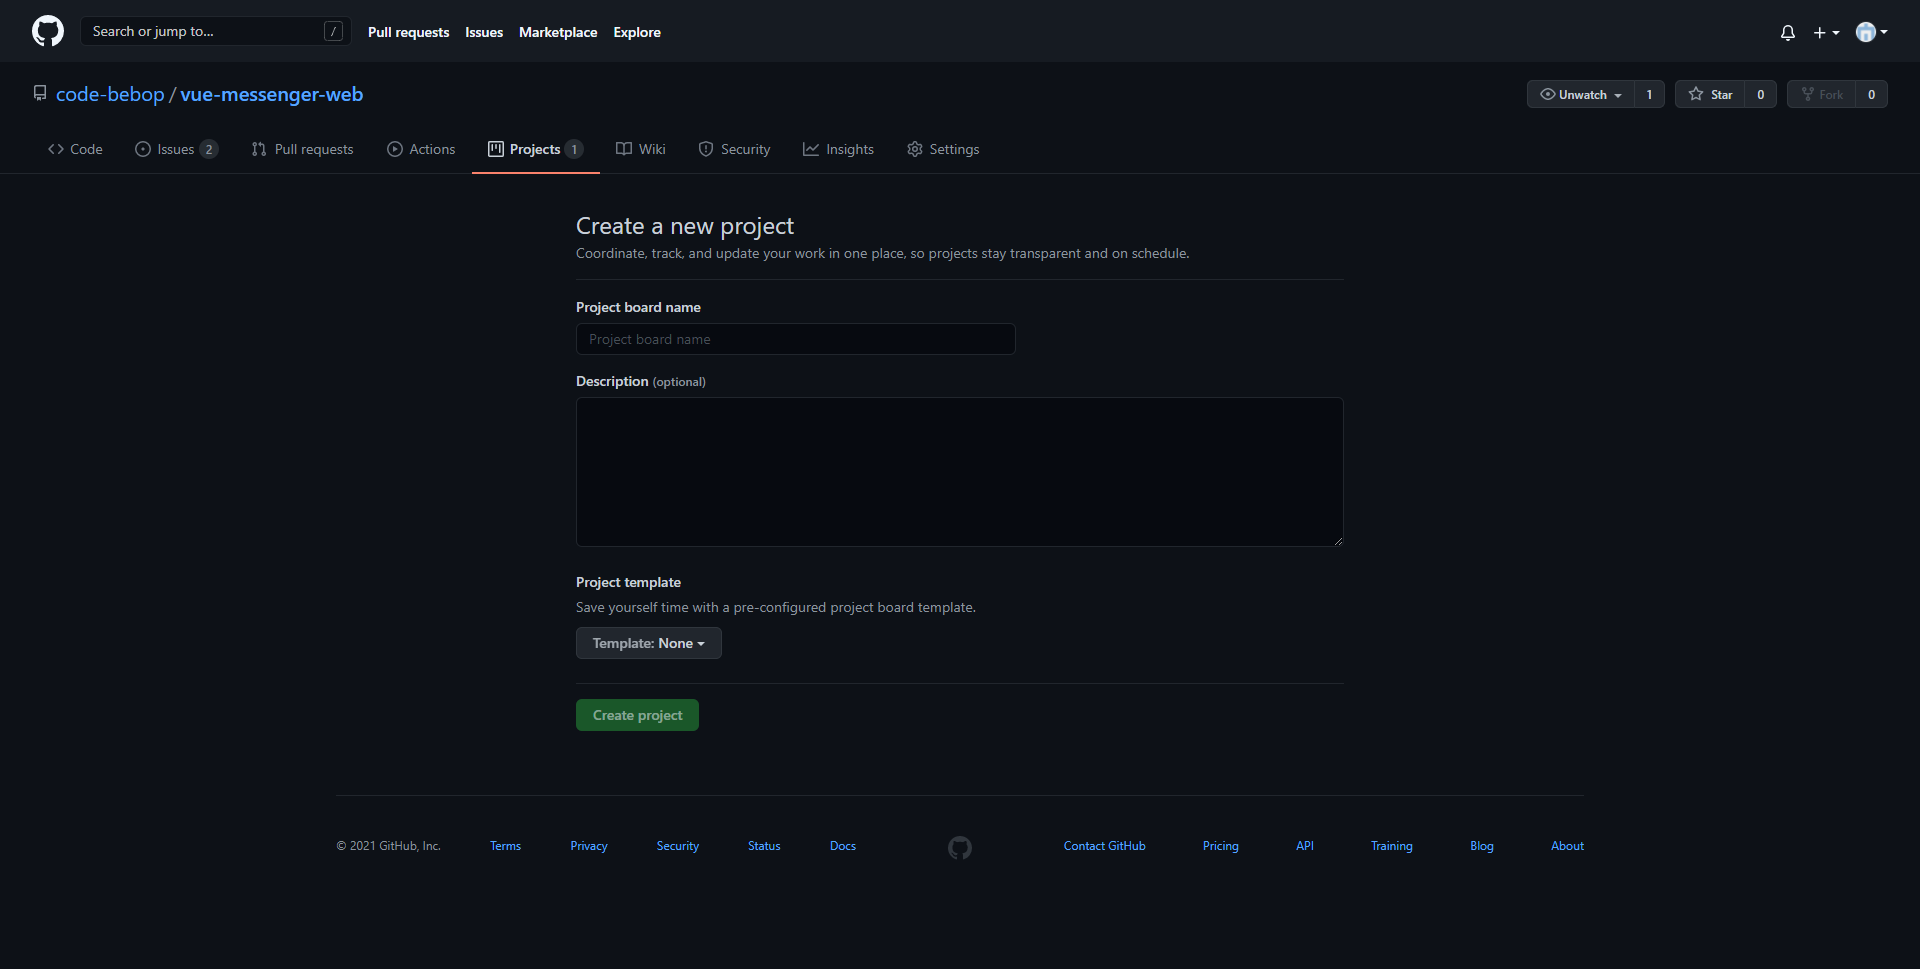Focus the Search or jump to field
Viewport: 1920px width, 969px height.
(x=215, y=31)
